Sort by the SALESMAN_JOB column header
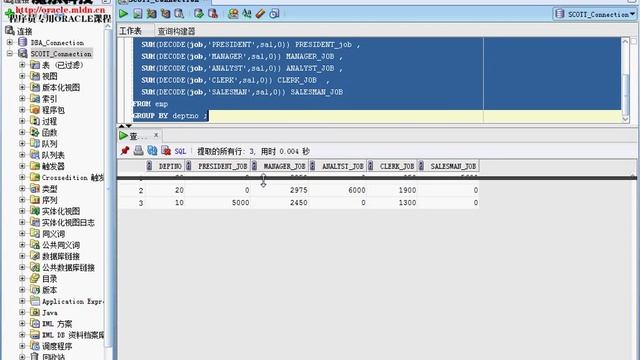The image size is (640, 360). [x=449, y=166]
